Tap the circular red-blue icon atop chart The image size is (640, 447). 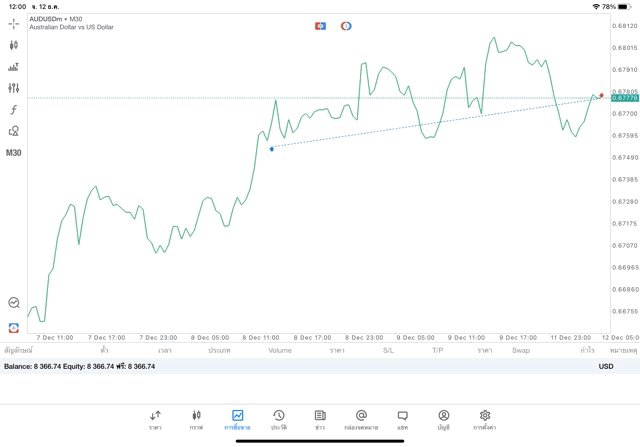(346, 26)
